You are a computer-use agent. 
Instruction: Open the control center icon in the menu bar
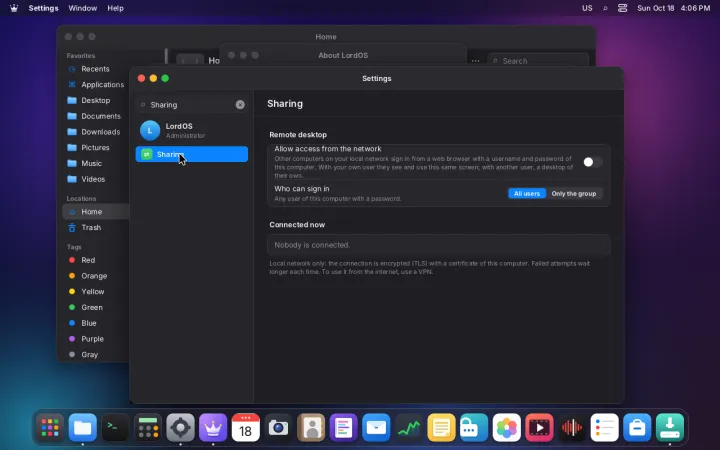(622, 8)
